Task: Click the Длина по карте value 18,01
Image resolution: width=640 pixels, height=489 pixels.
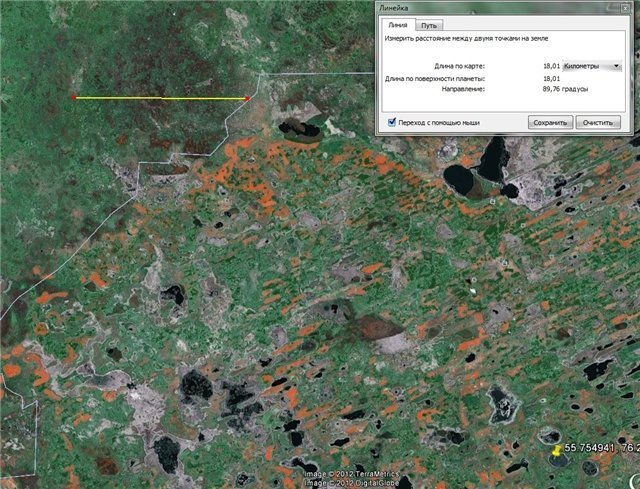Action: [550, 66]
